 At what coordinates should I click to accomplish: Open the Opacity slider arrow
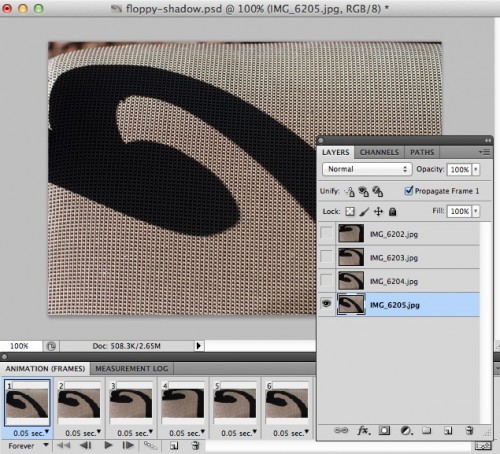point(476,169)
